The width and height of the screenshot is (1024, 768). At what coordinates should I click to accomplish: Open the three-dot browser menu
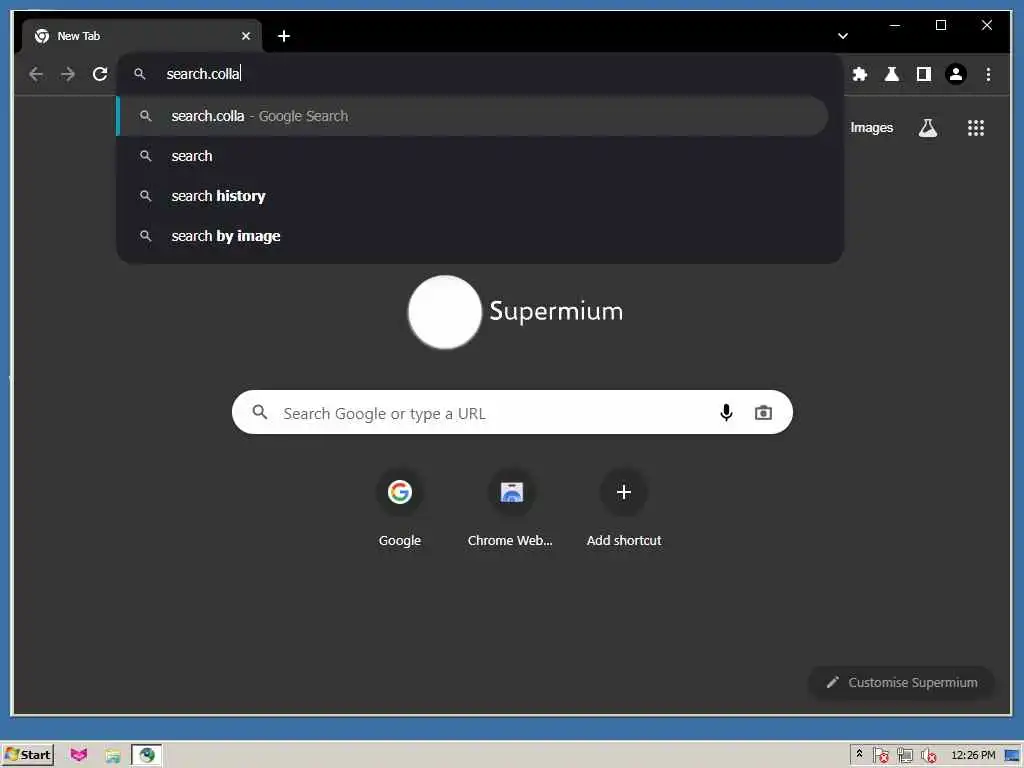point(988,74)
